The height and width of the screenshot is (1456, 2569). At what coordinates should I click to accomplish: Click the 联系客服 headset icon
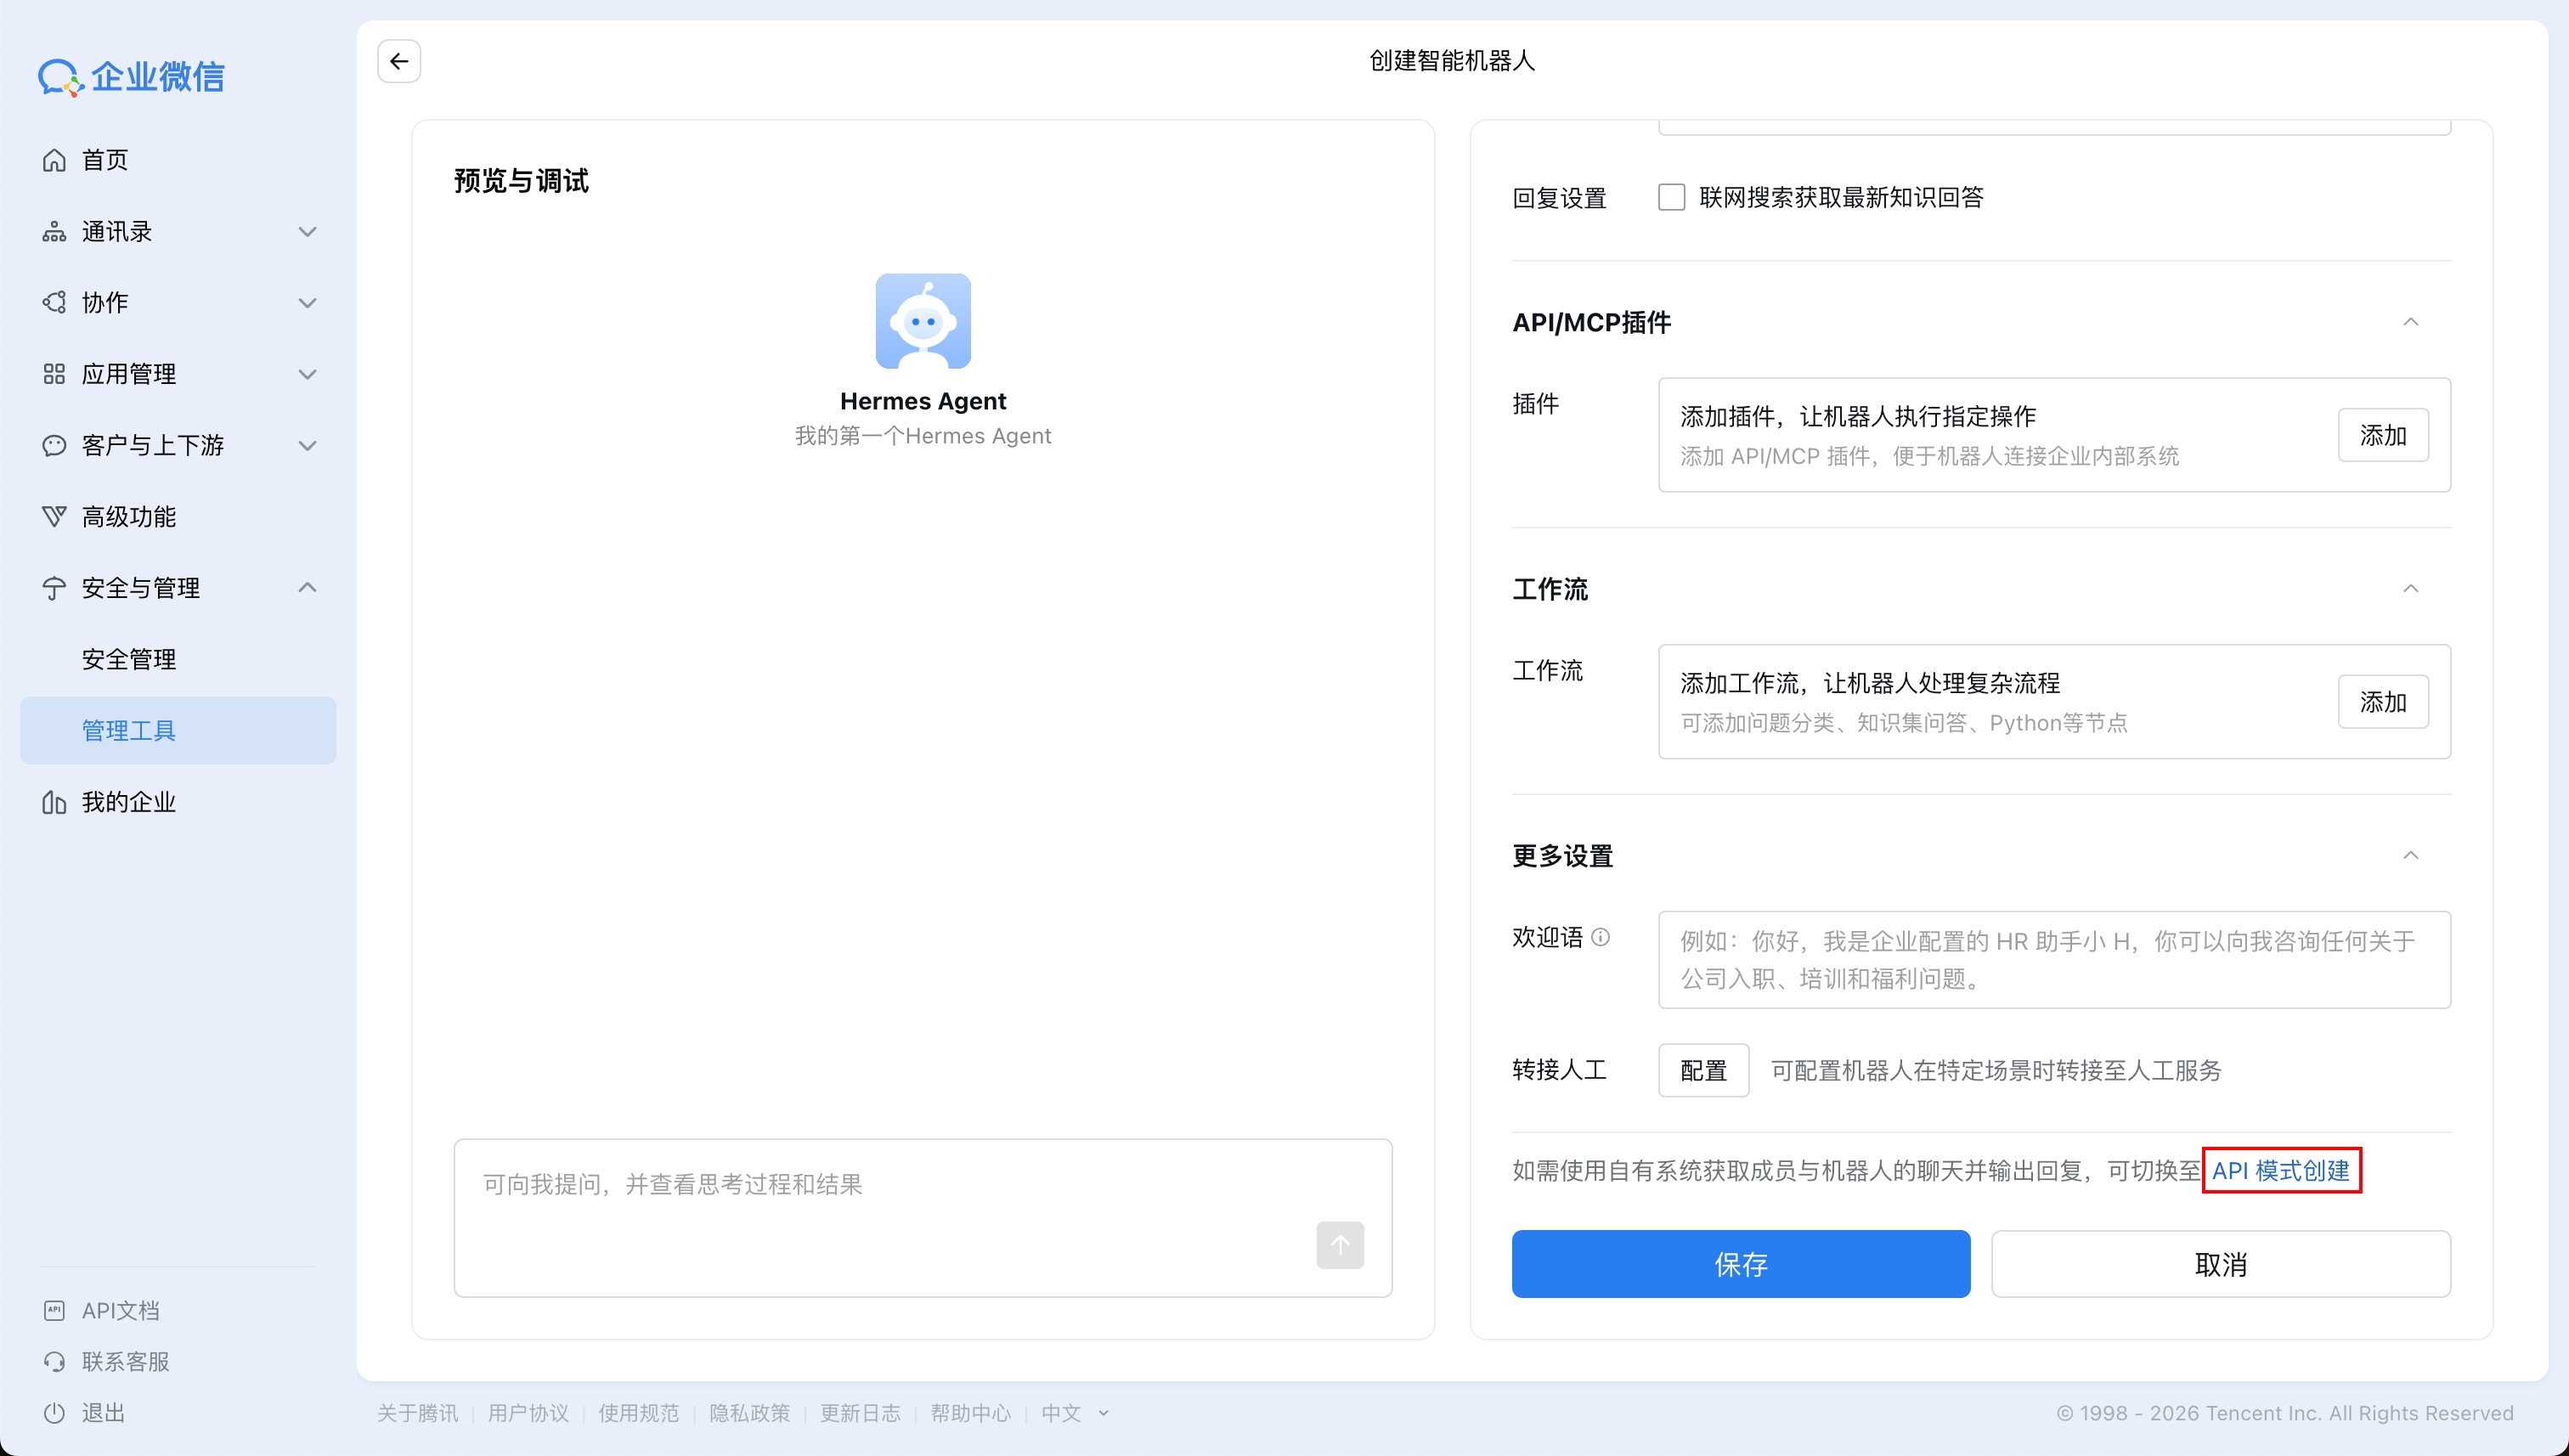55,1361
